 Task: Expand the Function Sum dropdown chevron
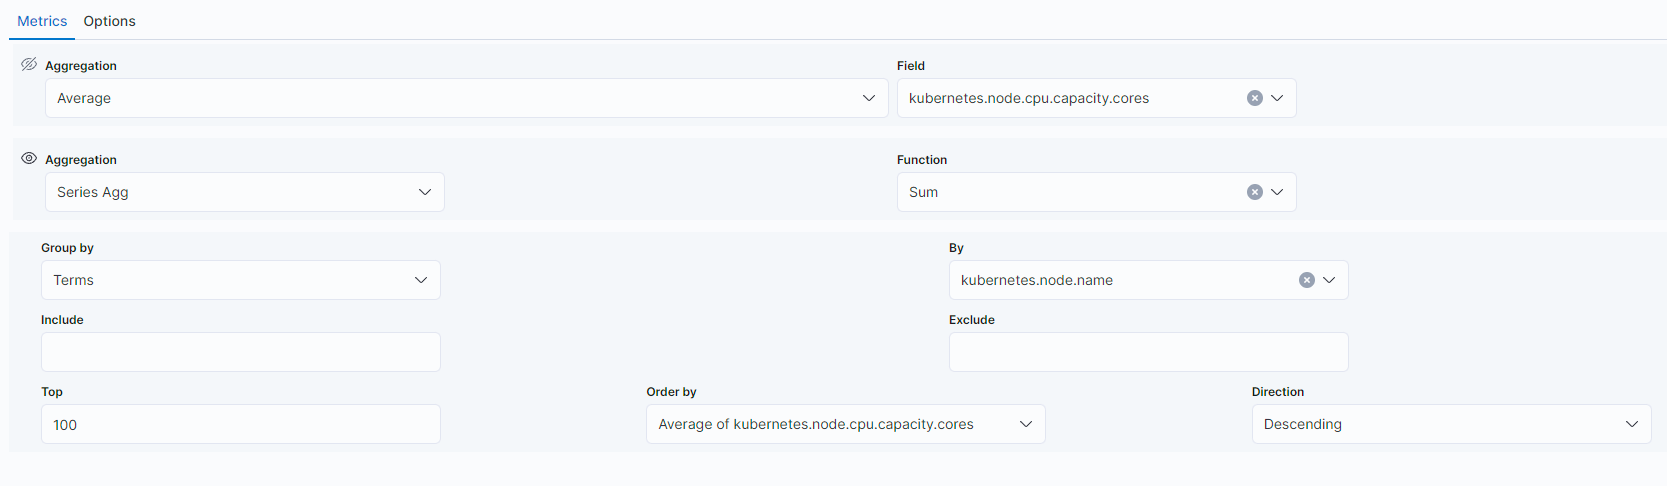coord(1277,192)
